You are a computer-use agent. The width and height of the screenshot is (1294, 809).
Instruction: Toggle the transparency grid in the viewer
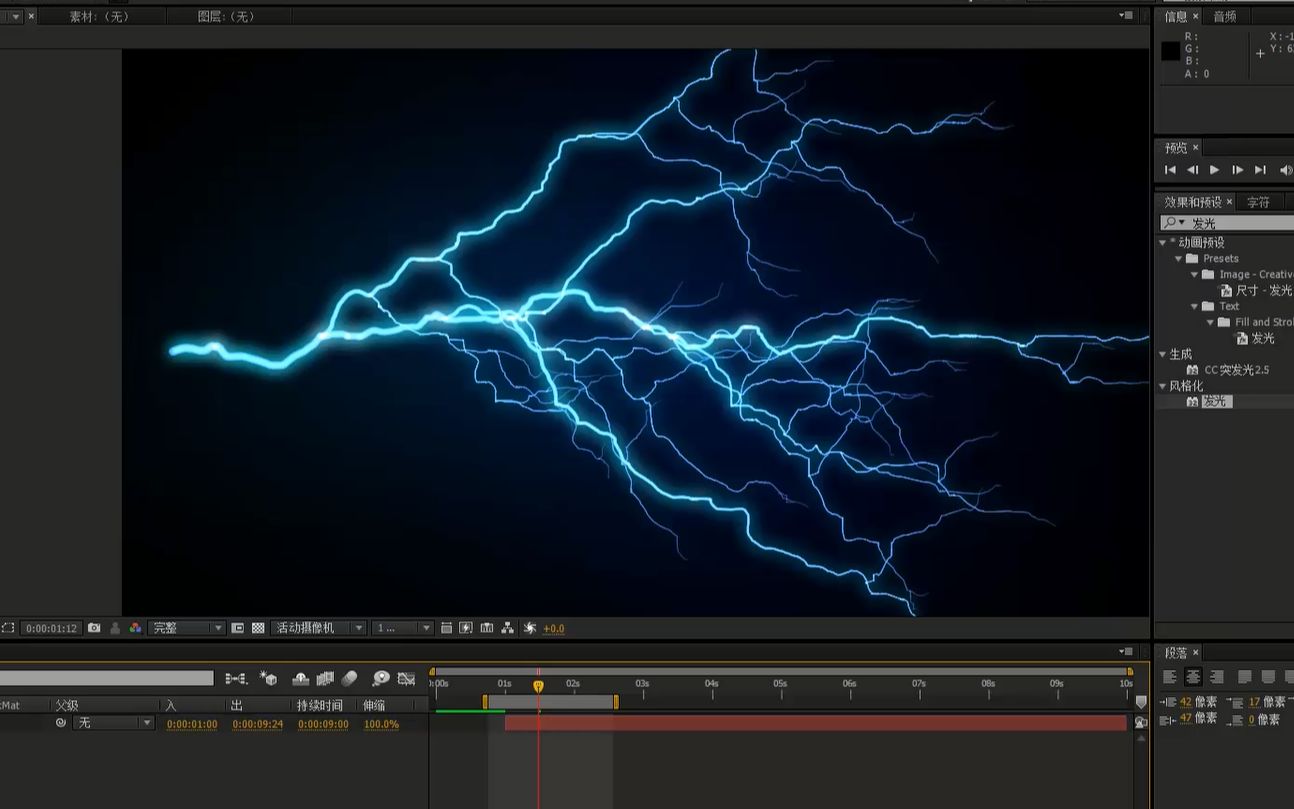[258, 628]
